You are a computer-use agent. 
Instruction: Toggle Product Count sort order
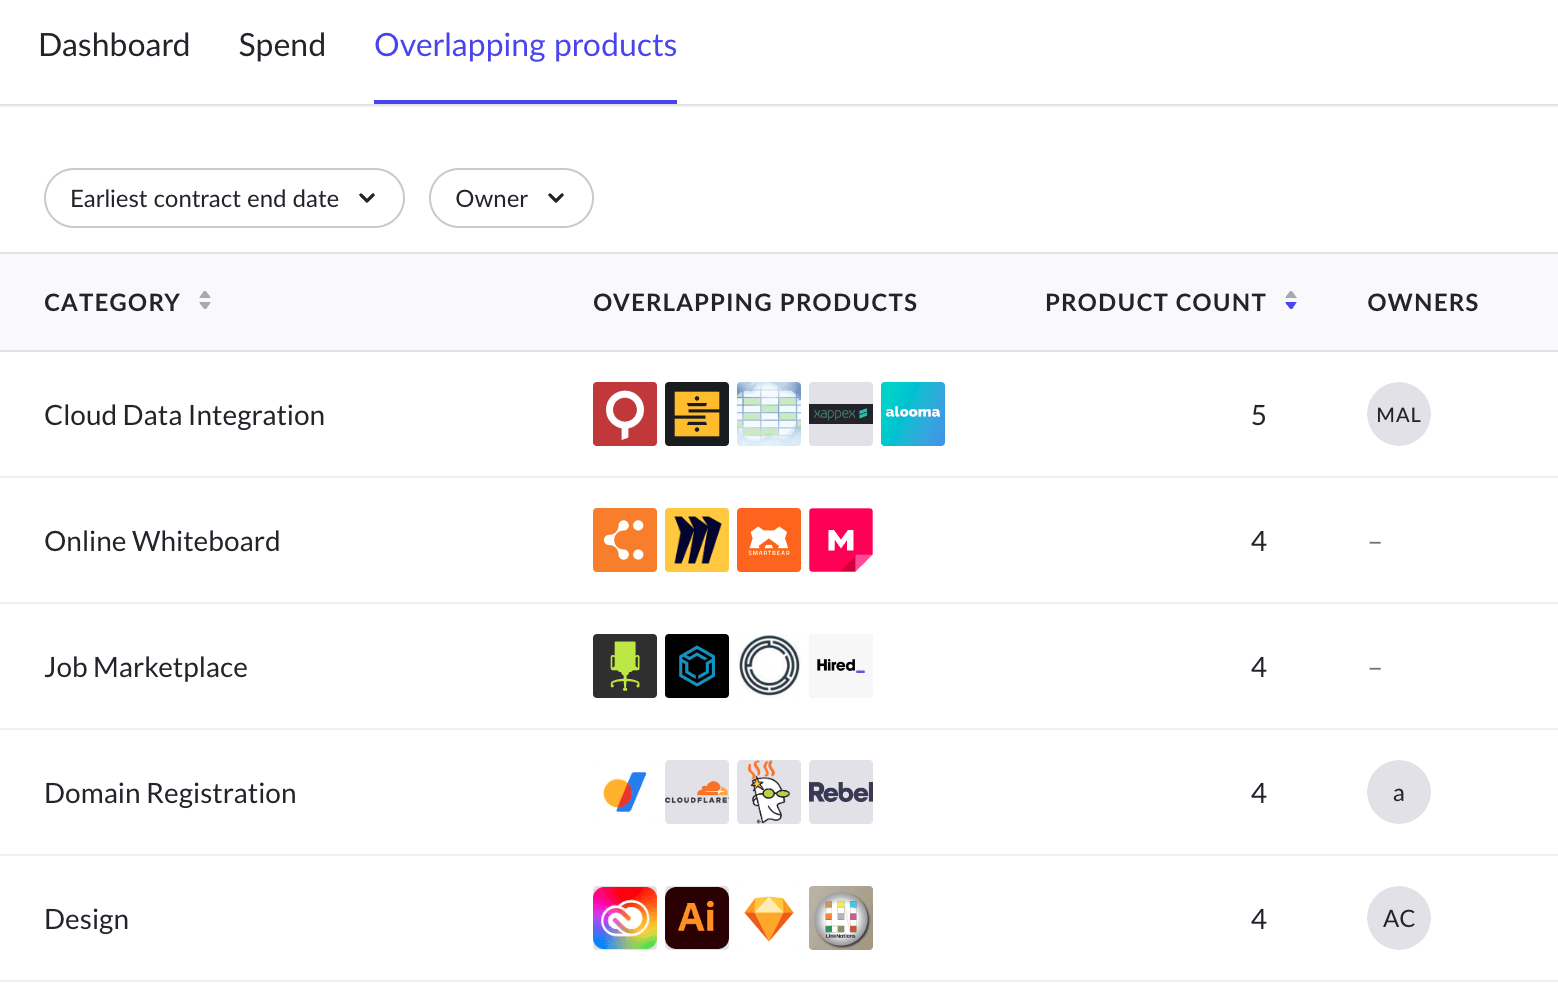click(1290, 301)
